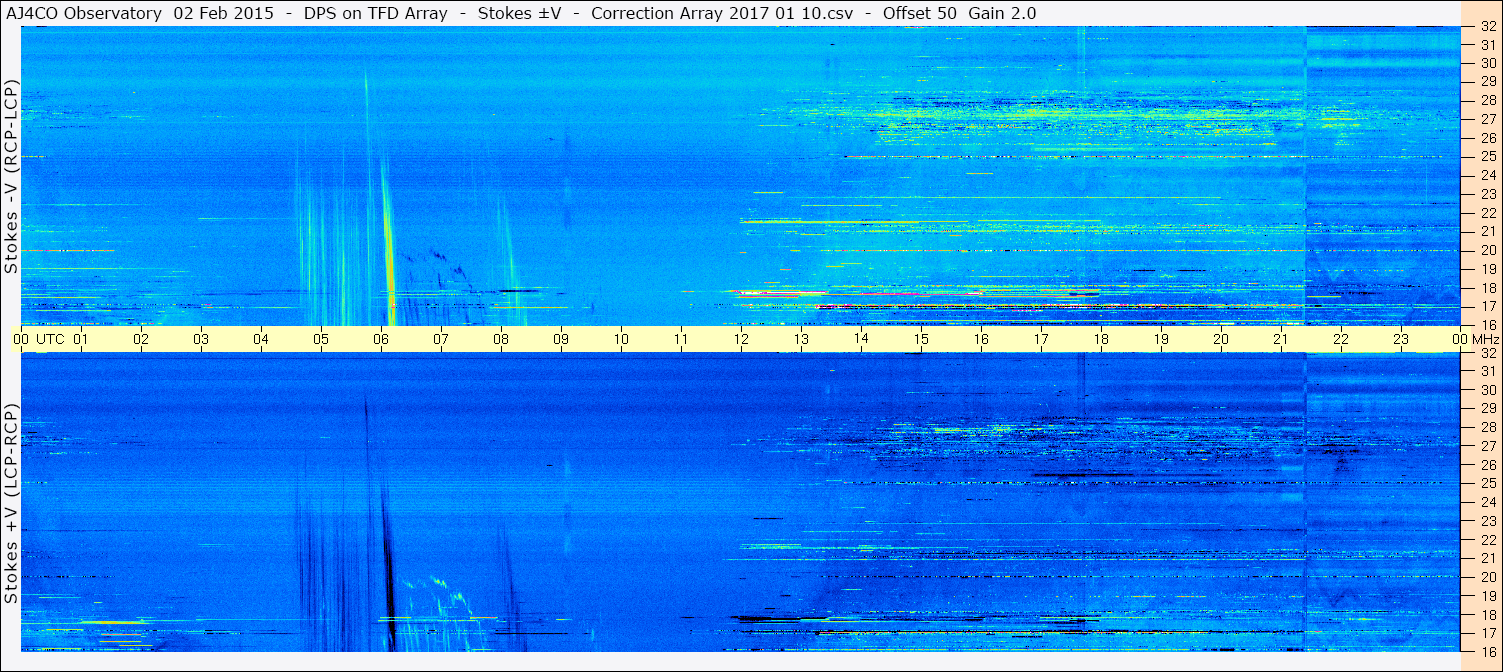Click the 11 hour mark on time axis
The image size is (1503, 672).
[x=681, y=339]
